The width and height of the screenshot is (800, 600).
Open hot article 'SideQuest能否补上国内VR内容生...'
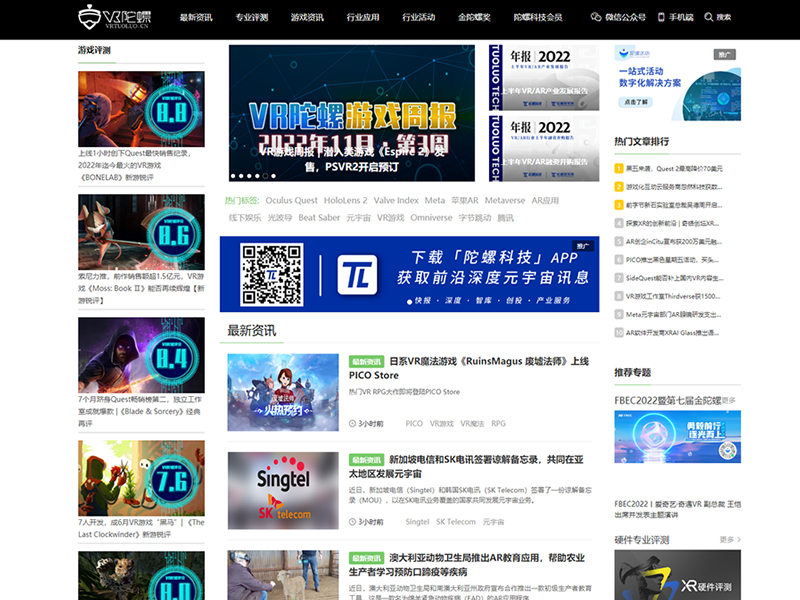coord(674,278)
